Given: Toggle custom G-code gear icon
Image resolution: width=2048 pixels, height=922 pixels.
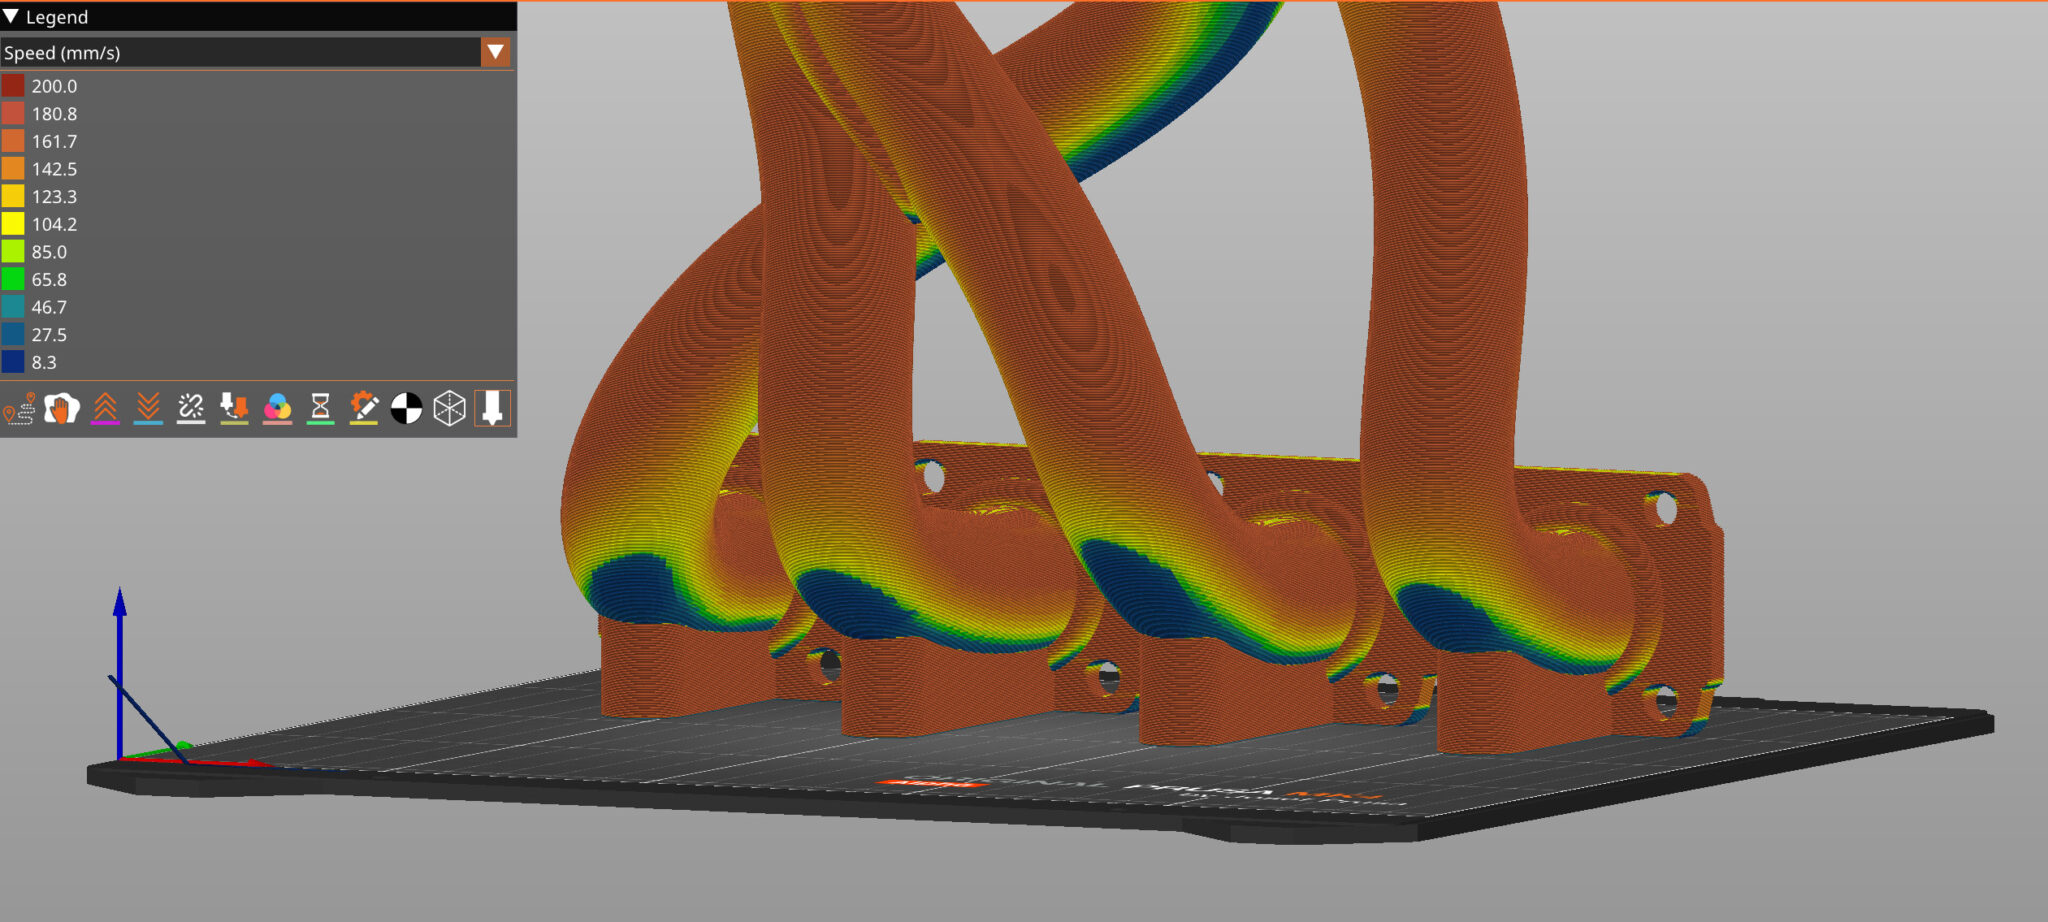Looking at the screenshot, I should tap(363, 408).
